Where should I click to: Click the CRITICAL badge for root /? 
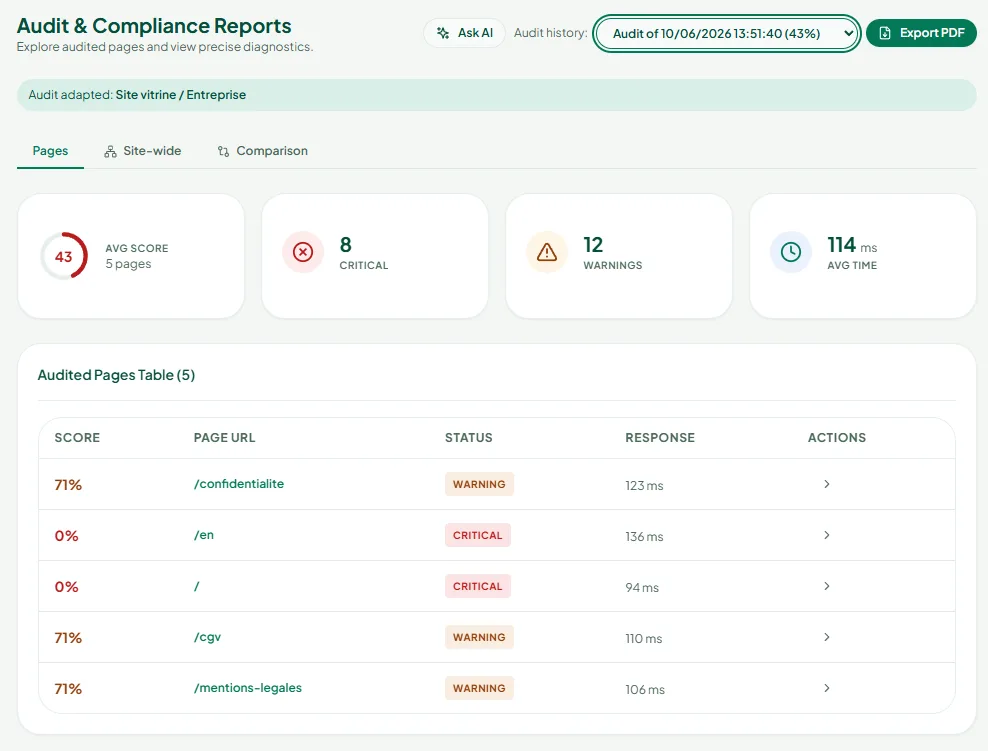478,586
